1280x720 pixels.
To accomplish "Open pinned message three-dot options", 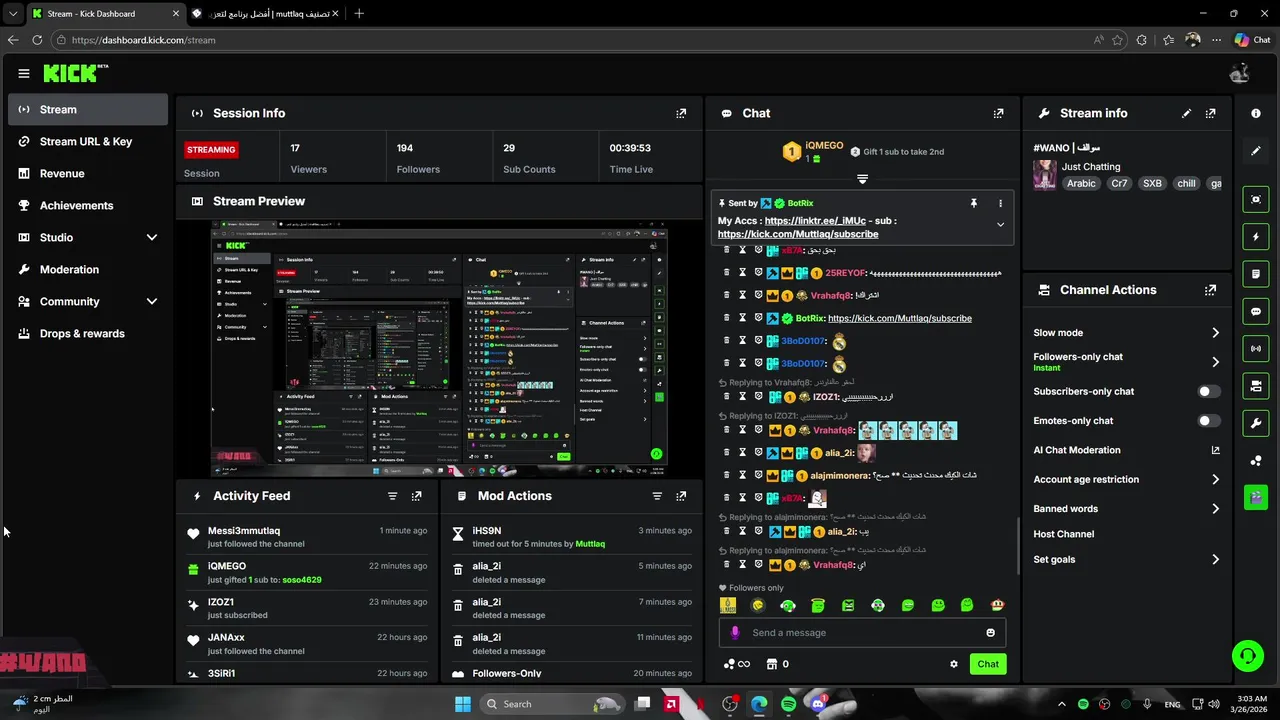I will [1000, 203].
